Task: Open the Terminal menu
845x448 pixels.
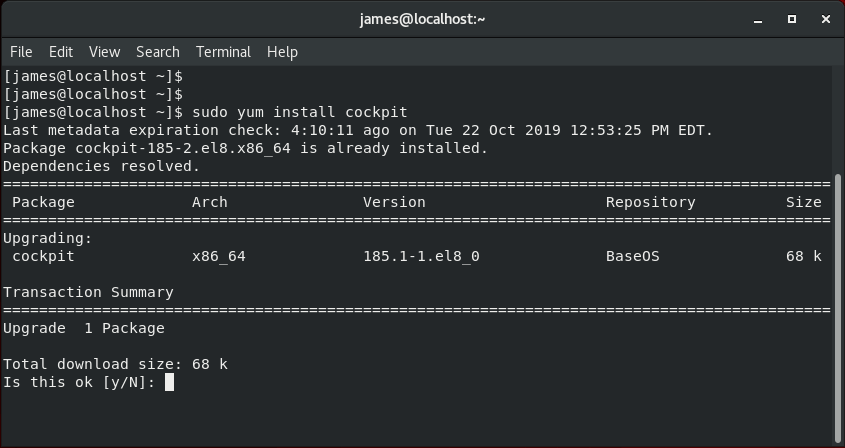Action: [223, 52]
